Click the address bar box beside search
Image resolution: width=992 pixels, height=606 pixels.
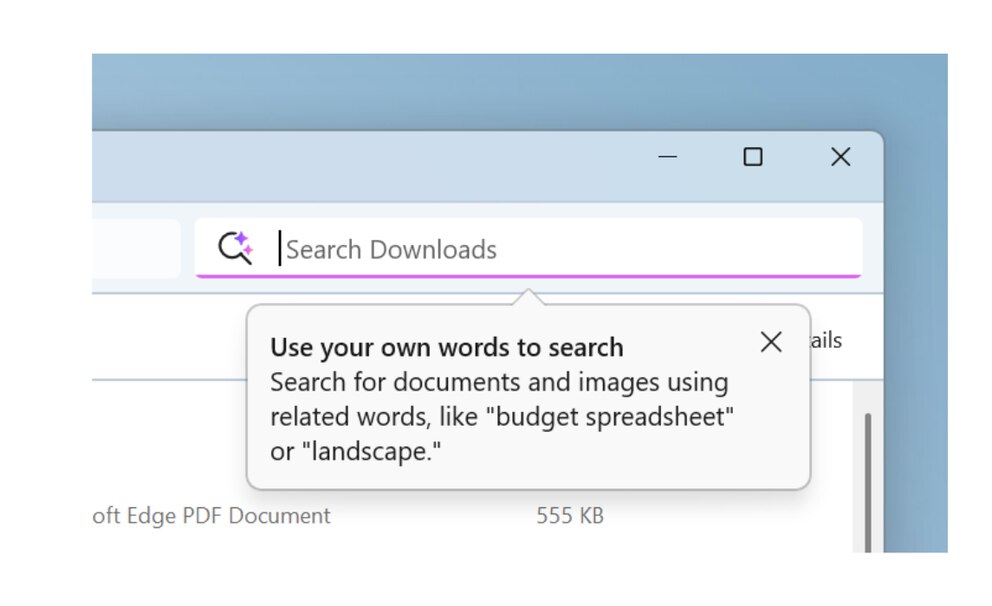click(136, 249)
